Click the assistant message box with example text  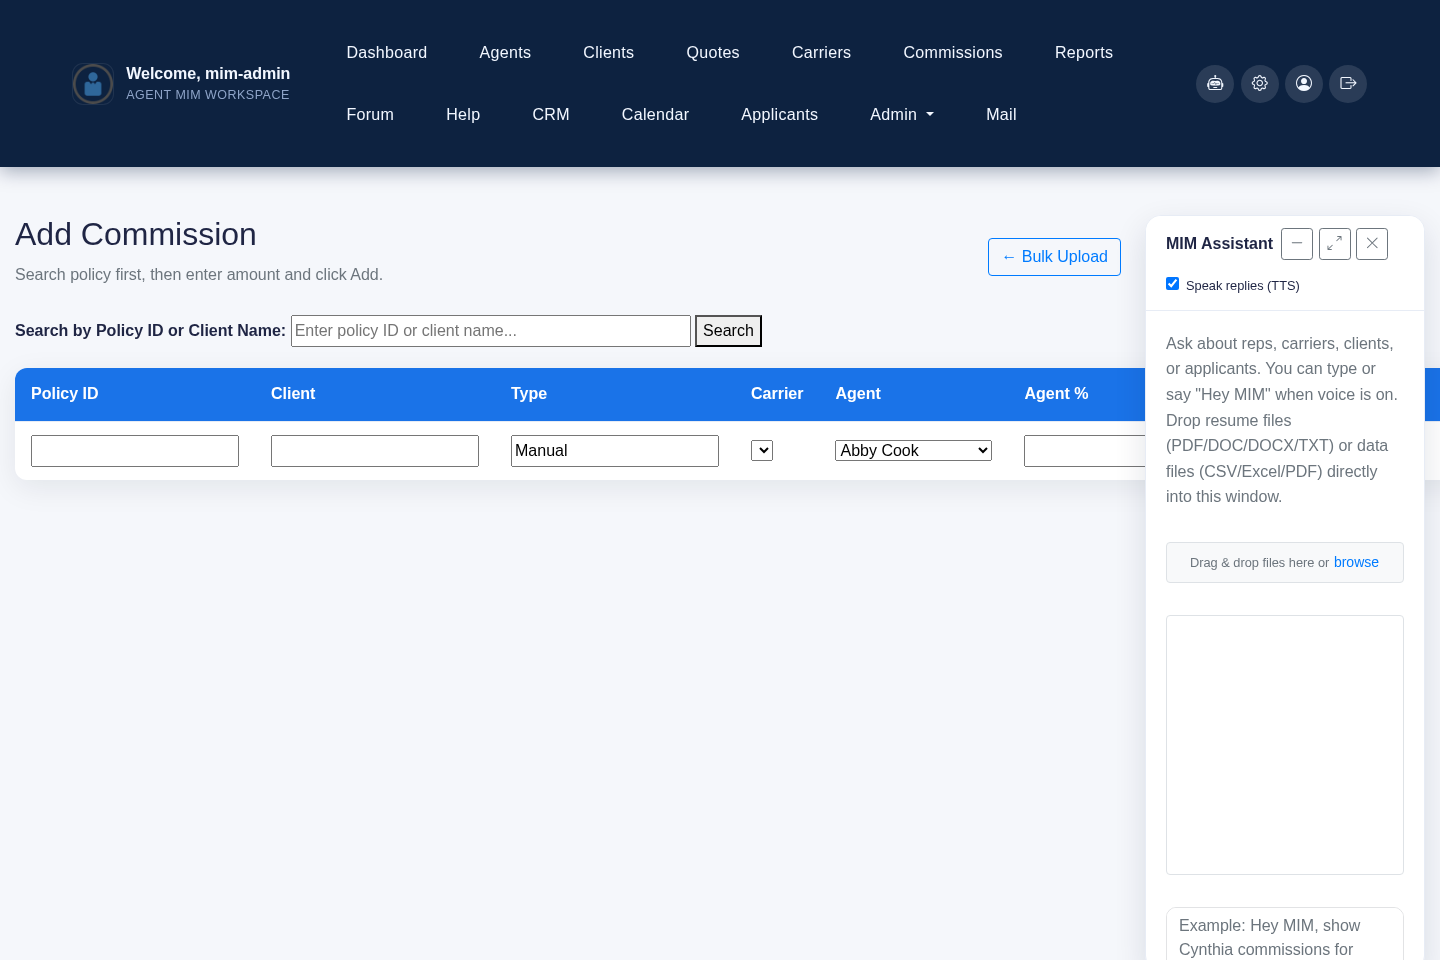(x=1285, y=935)
